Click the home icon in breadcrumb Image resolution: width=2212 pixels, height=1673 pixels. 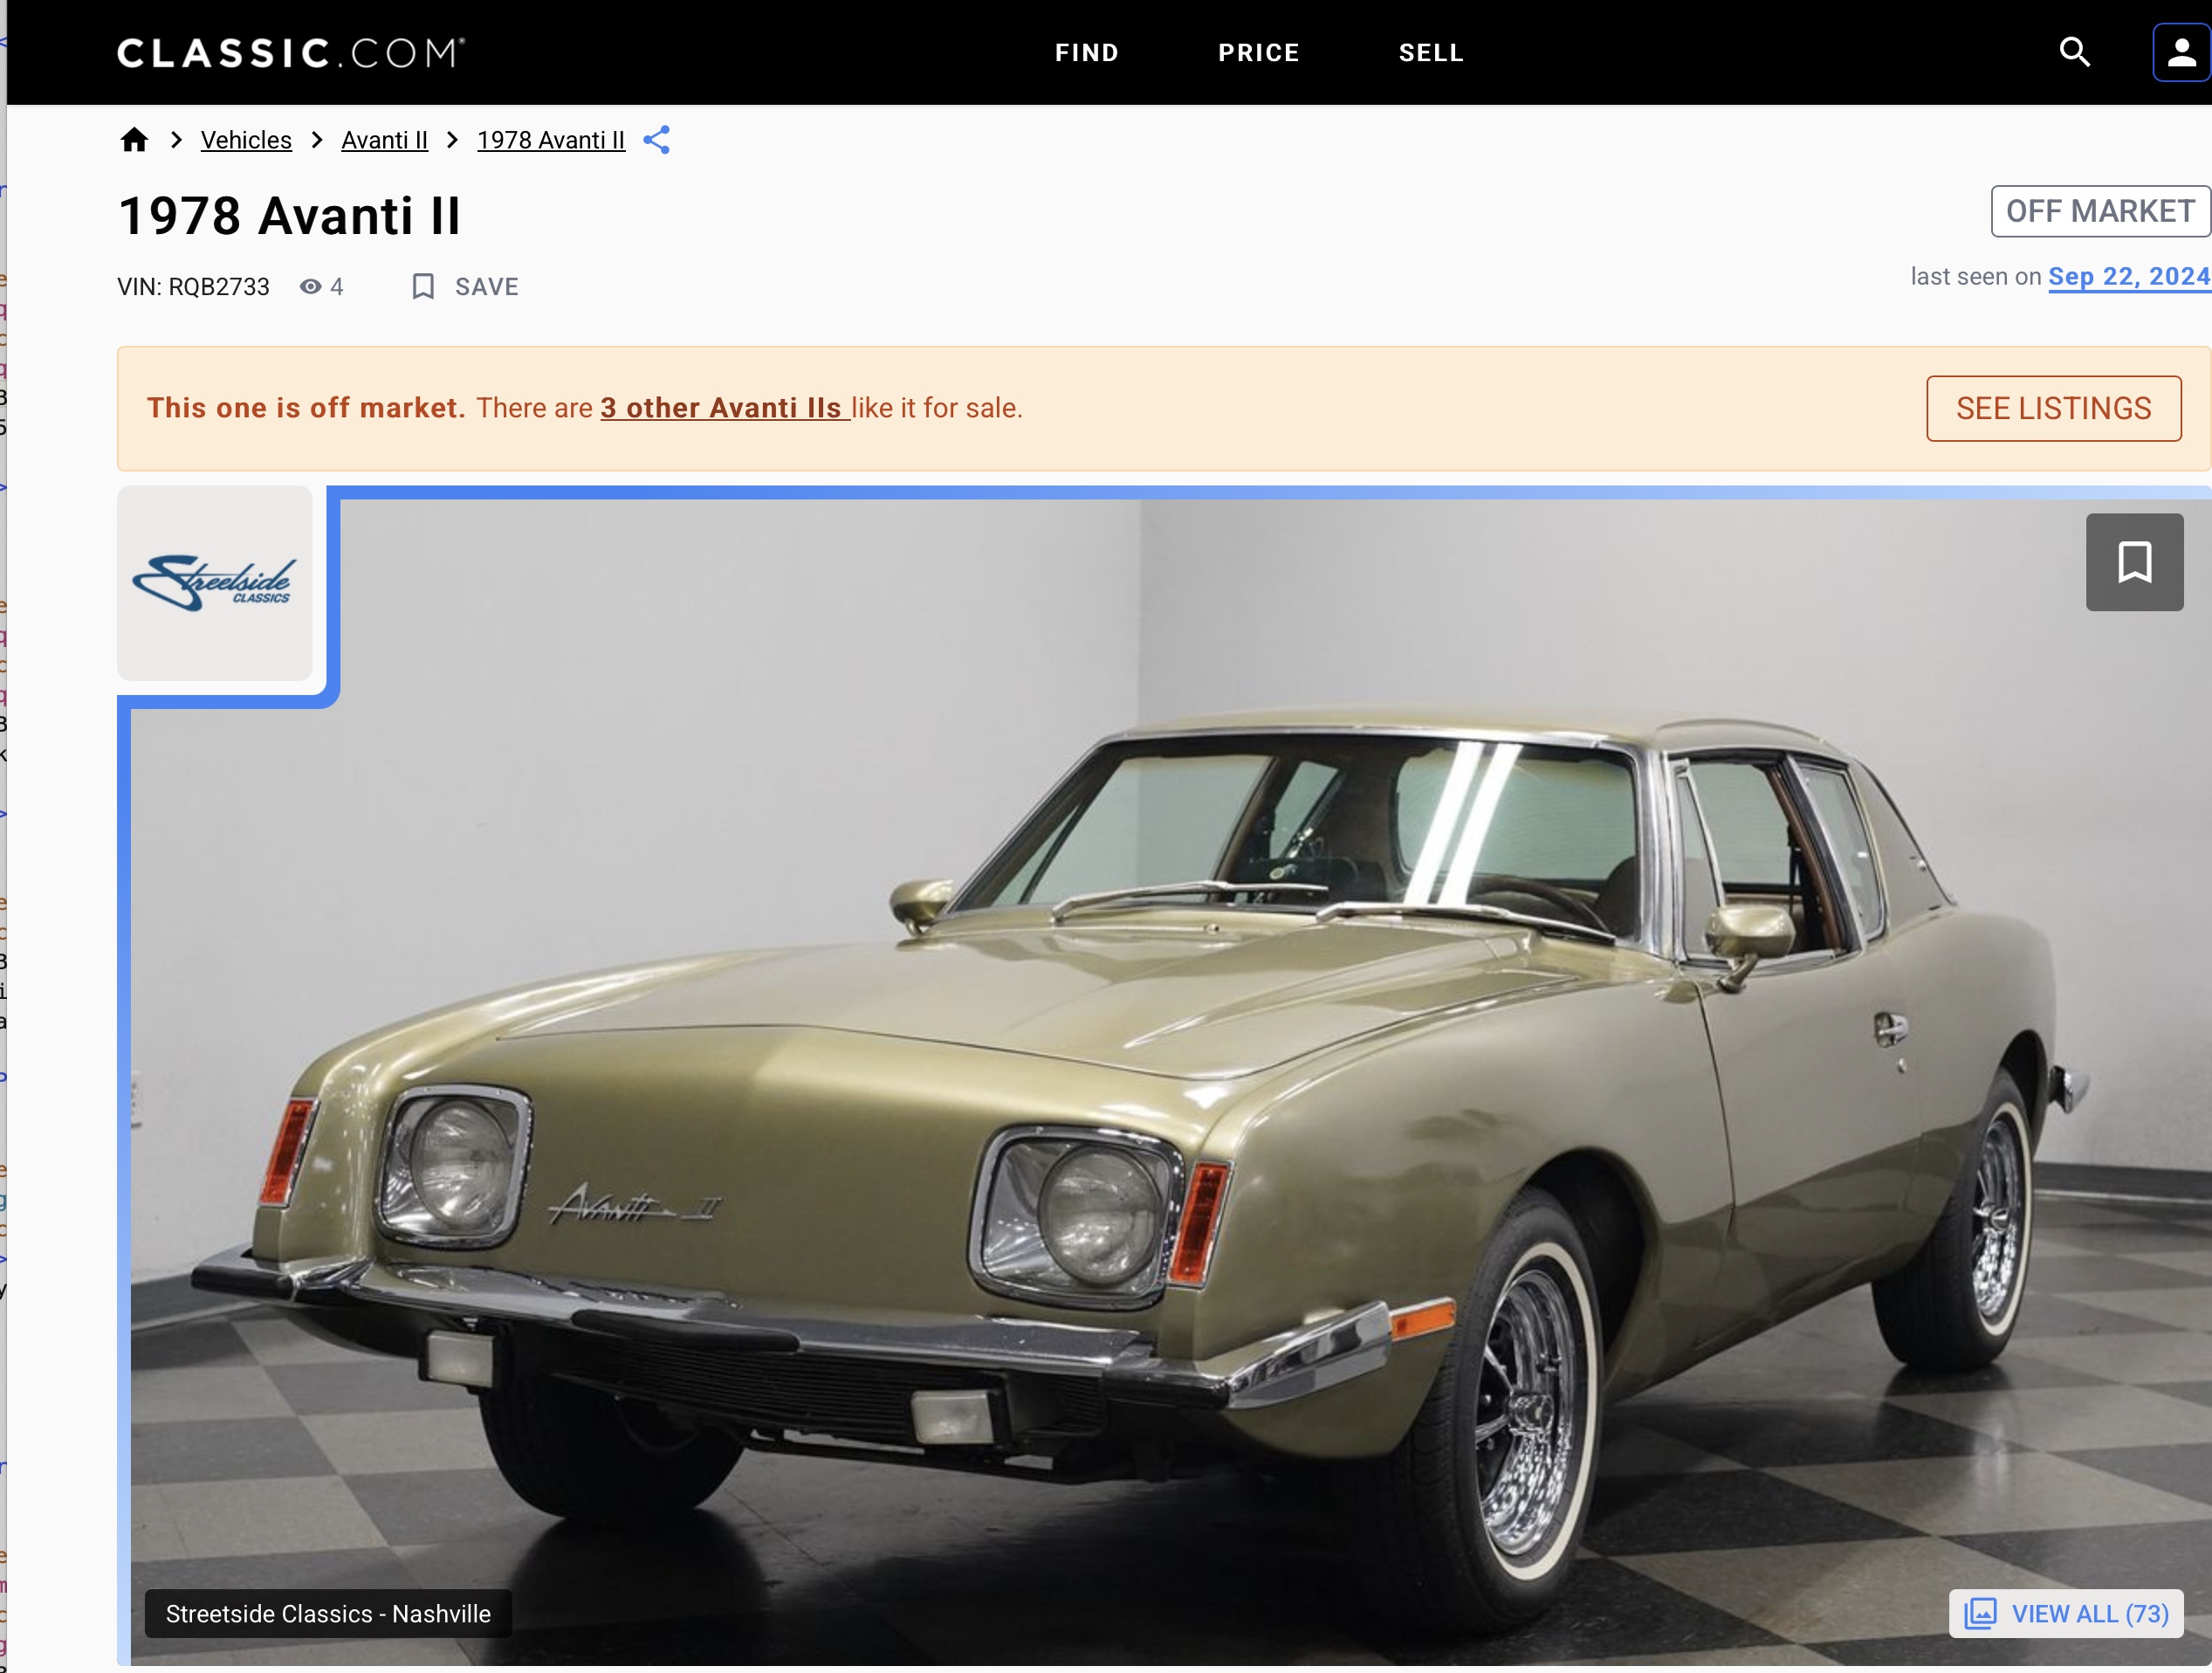[134, 140]
